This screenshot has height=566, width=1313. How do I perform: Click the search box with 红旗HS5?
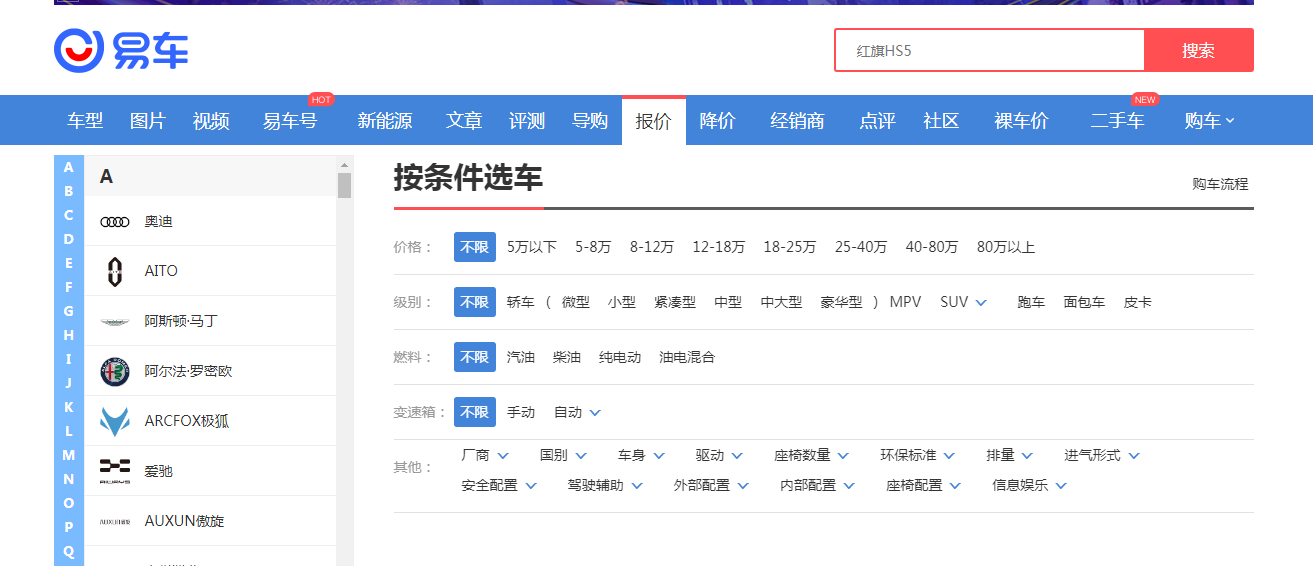(x=989, y=50)
